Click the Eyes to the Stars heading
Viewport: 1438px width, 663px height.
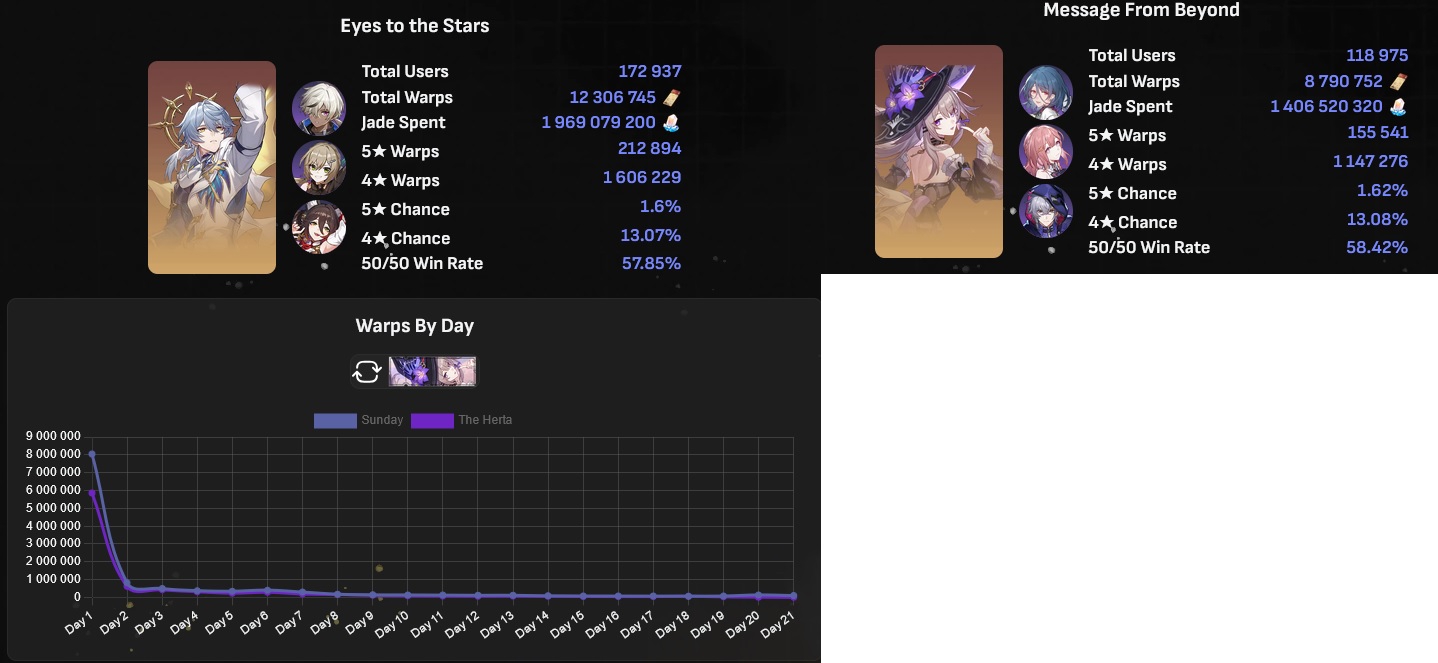pos(415,26)
